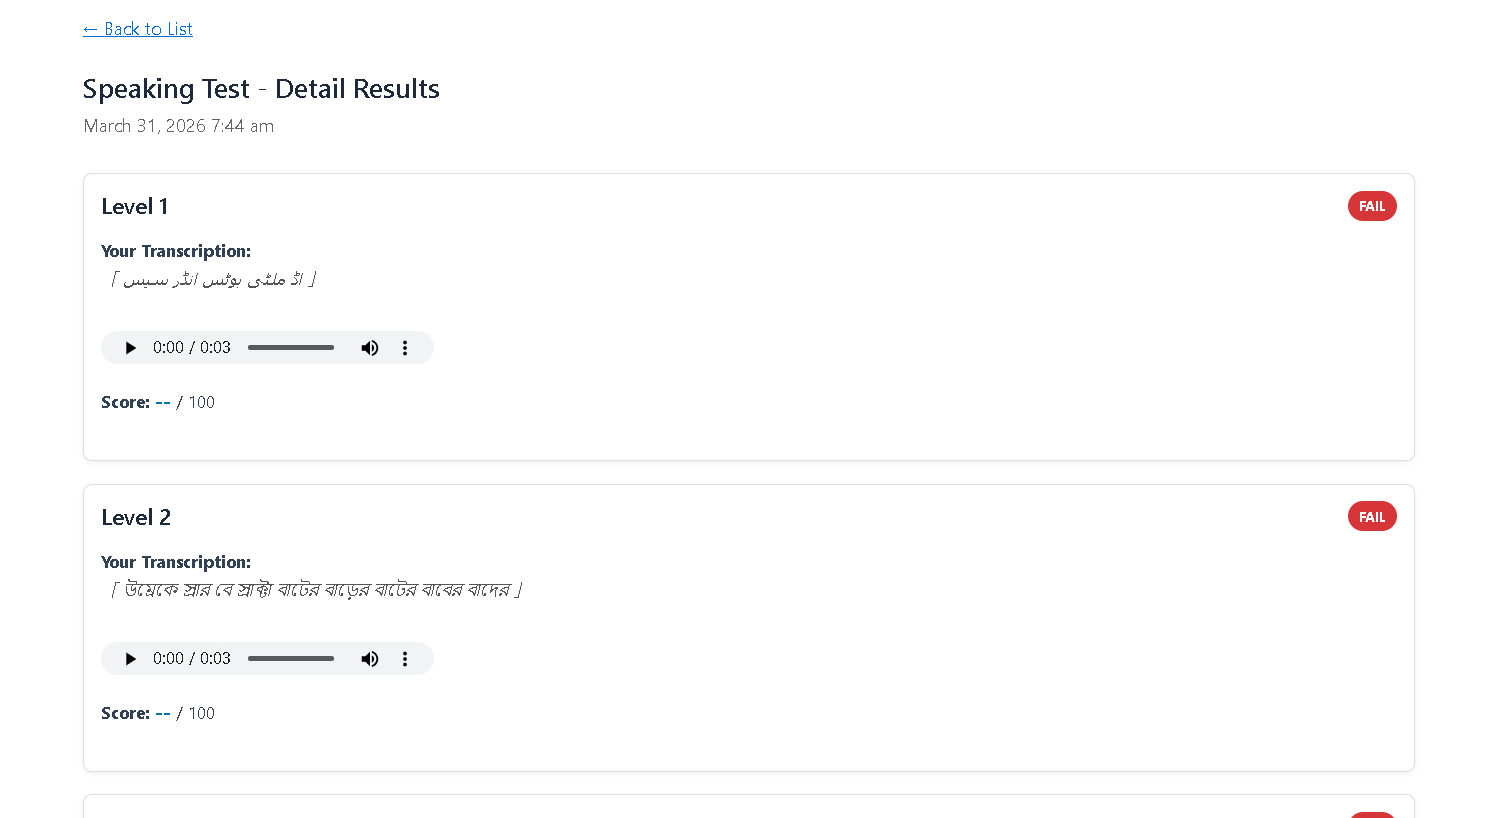This screenshot has width=1489, height=818.
Task: Click the Level 1 audio time display
Action: point(192,348)
